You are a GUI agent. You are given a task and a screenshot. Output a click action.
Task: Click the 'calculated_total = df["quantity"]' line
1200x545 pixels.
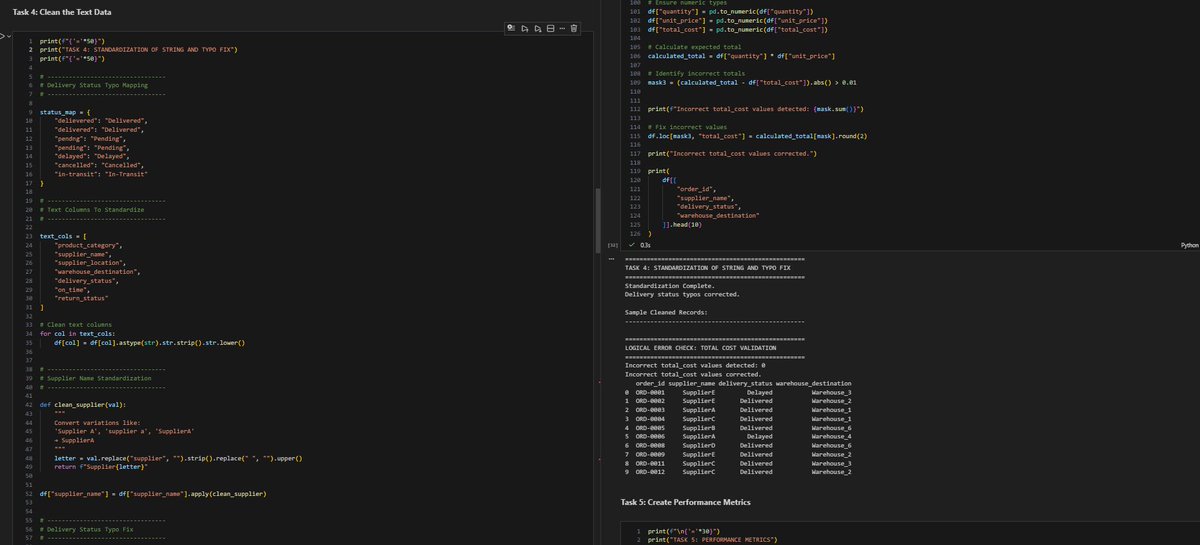tap(741, 56)
